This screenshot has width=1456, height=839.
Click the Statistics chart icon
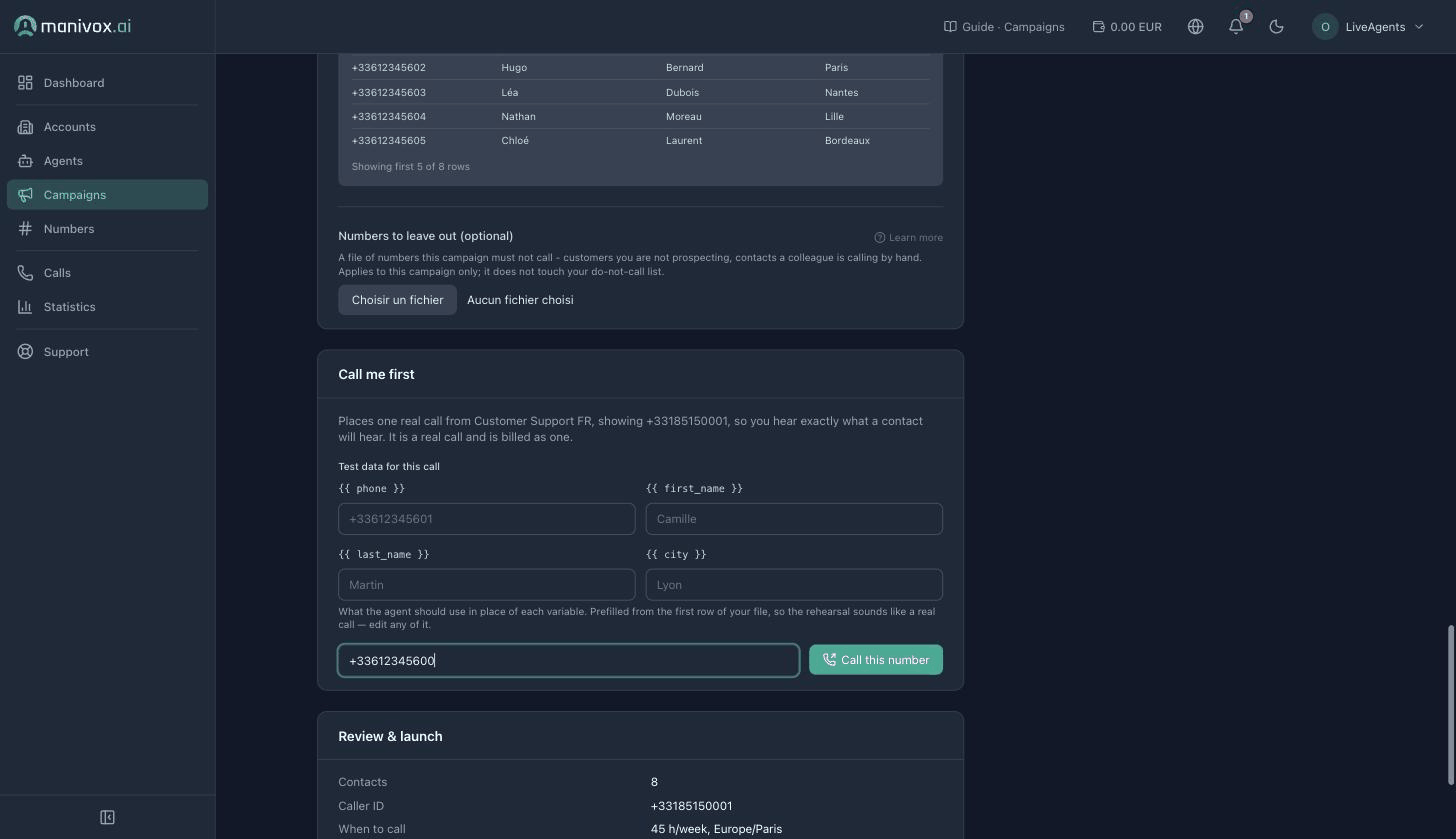pyautogui.click(x=25, y=307)
